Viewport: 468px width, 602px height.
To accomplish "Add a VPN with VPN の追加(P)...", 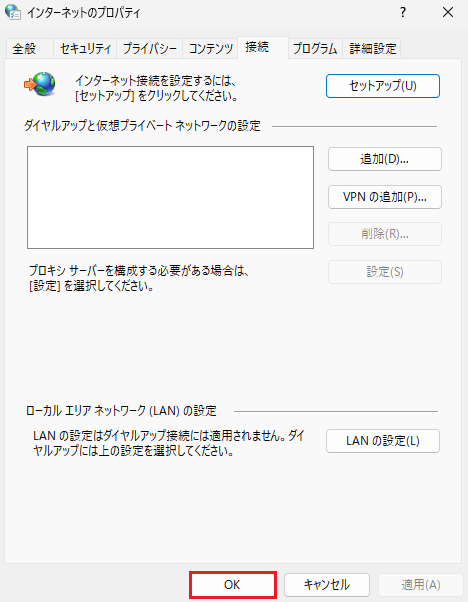I will 385,197.
